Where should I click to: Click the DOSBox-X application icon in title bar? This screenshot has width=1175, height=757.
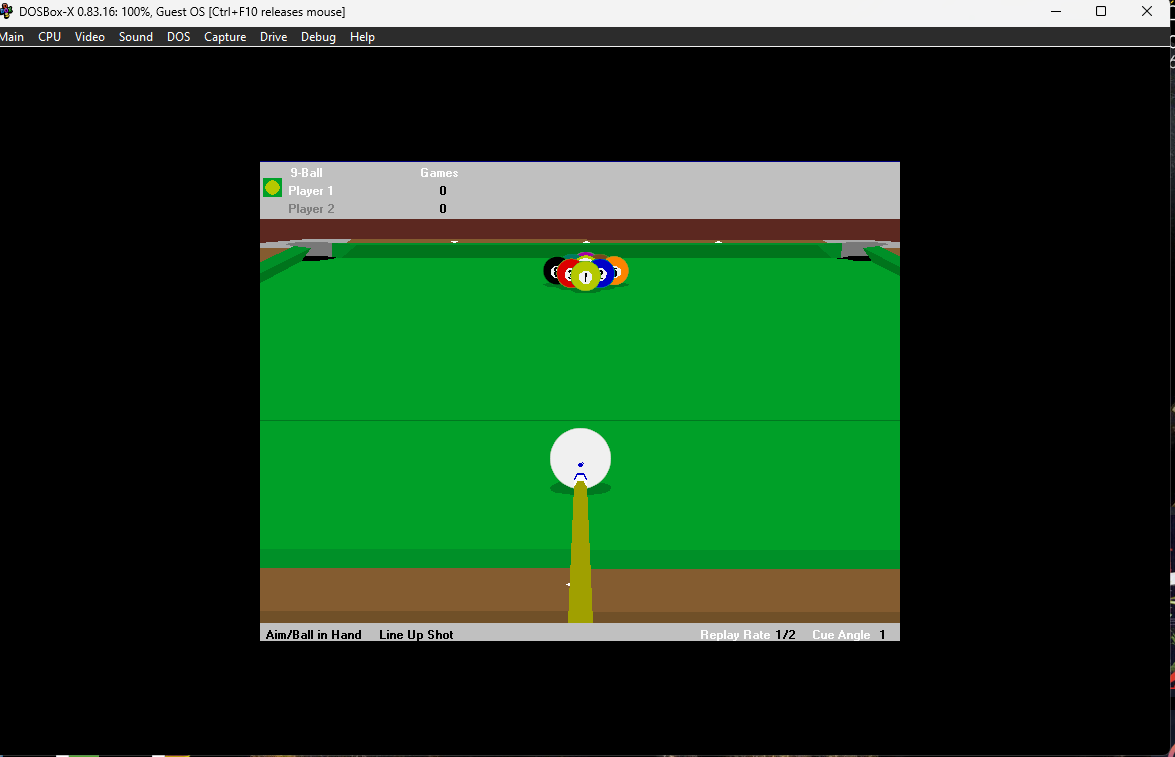click(7, 11)
